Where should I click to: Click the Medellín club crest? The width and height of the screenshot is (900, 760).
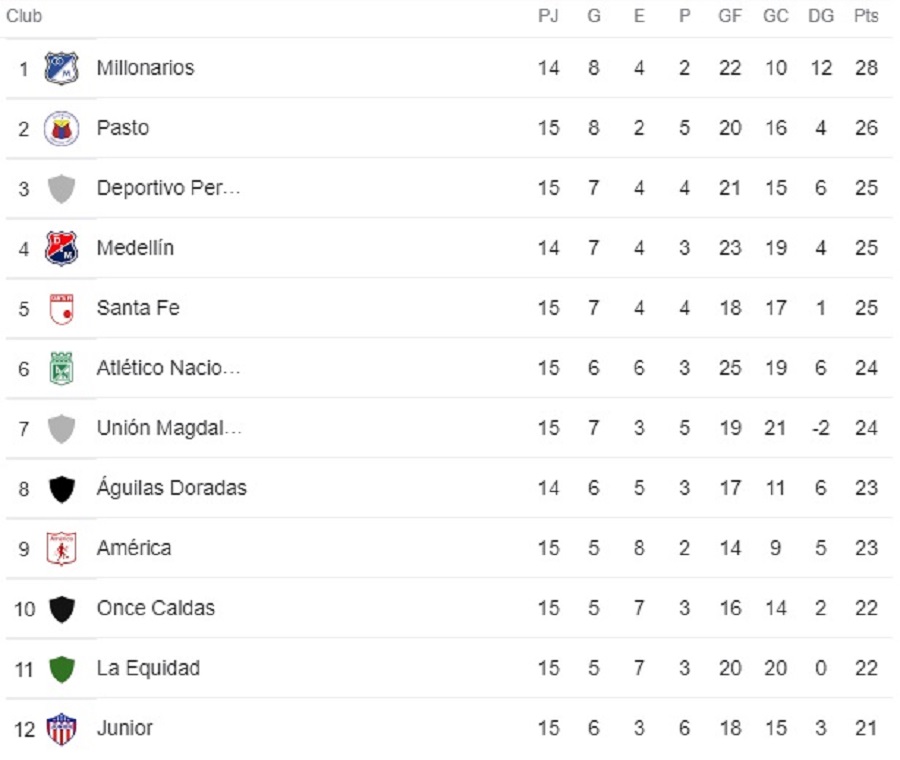(62, 248)
